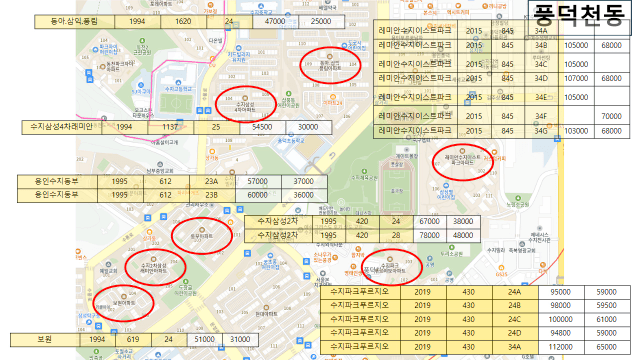Viewport: 640px width, 360px height.
Task: Select the 23A type cell of 용인수지동부
Action: (x=211, y=182)
